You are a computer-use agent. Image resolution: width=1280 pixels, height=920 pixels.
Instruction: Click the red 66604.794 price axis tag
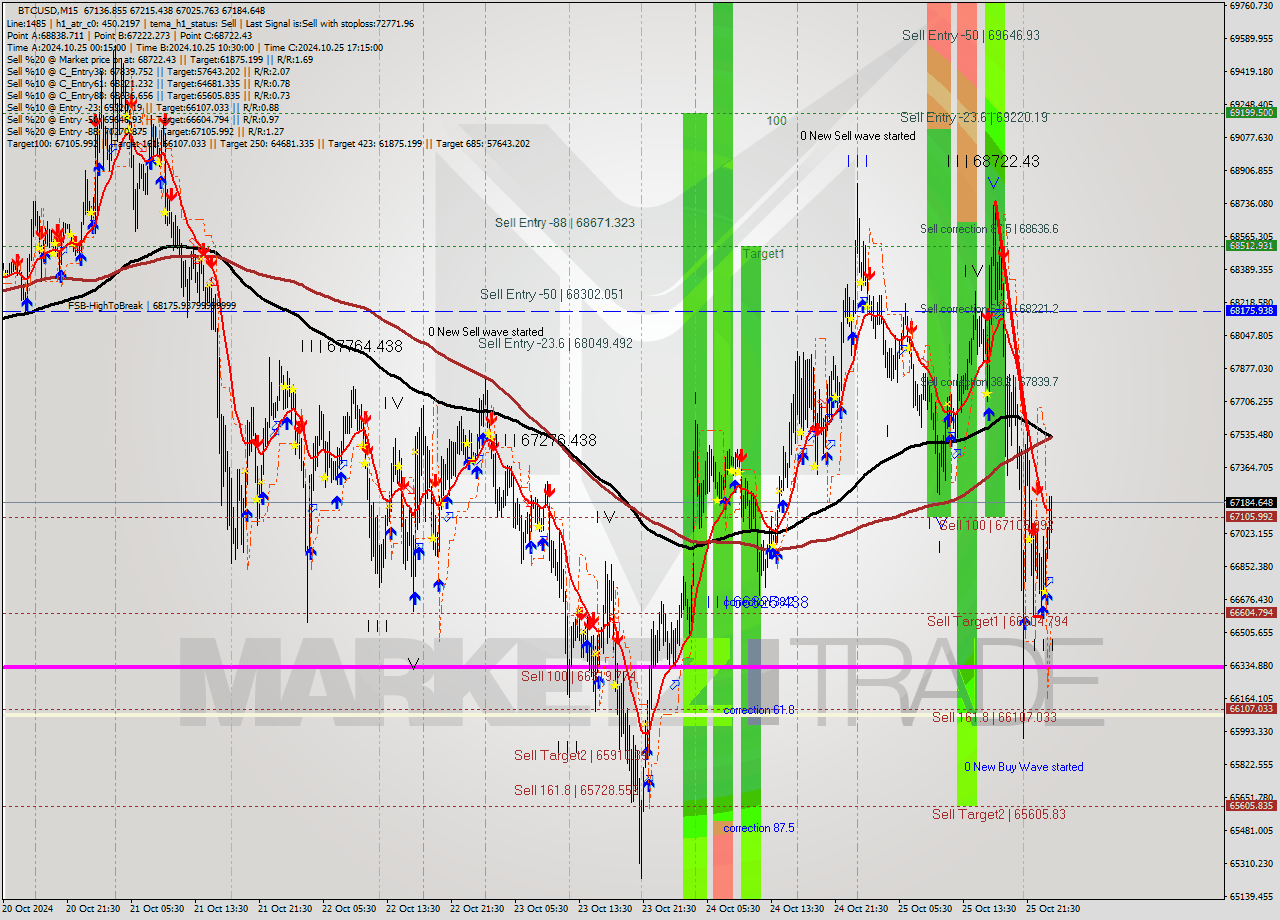pos(1250,612)
